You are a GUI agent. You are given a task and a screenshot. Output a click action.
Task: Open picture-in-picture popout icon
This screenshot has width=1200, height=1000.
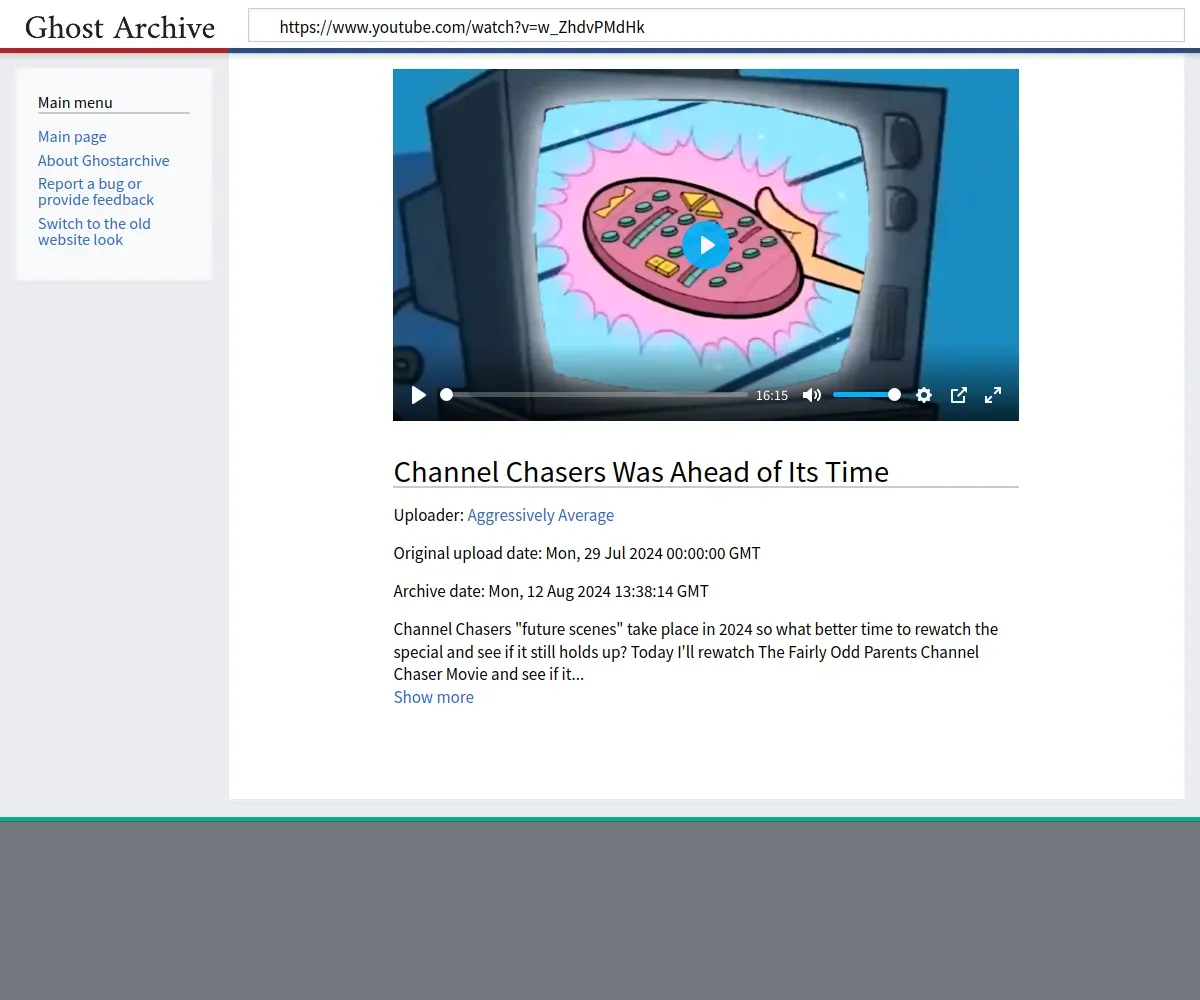[x=958, y=395]
